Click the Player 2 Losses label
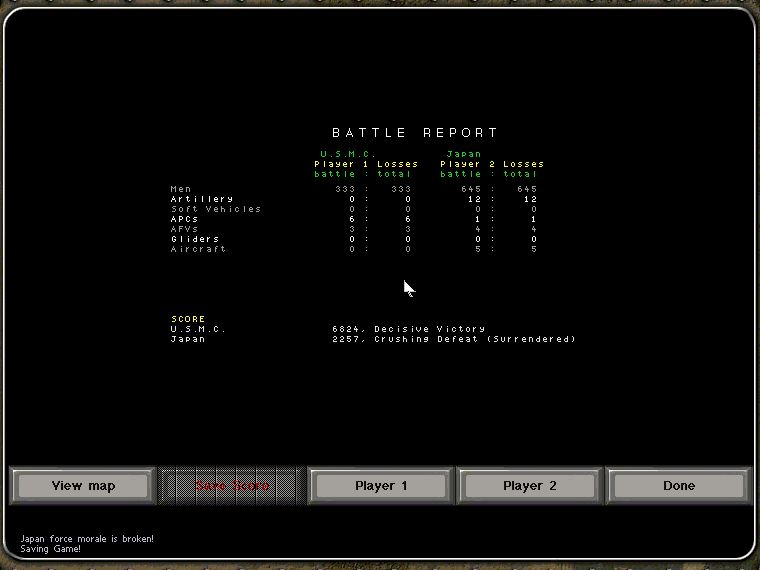Image resolution: width=760 pixels, height=570 pixels. click(x=492, y=164)
